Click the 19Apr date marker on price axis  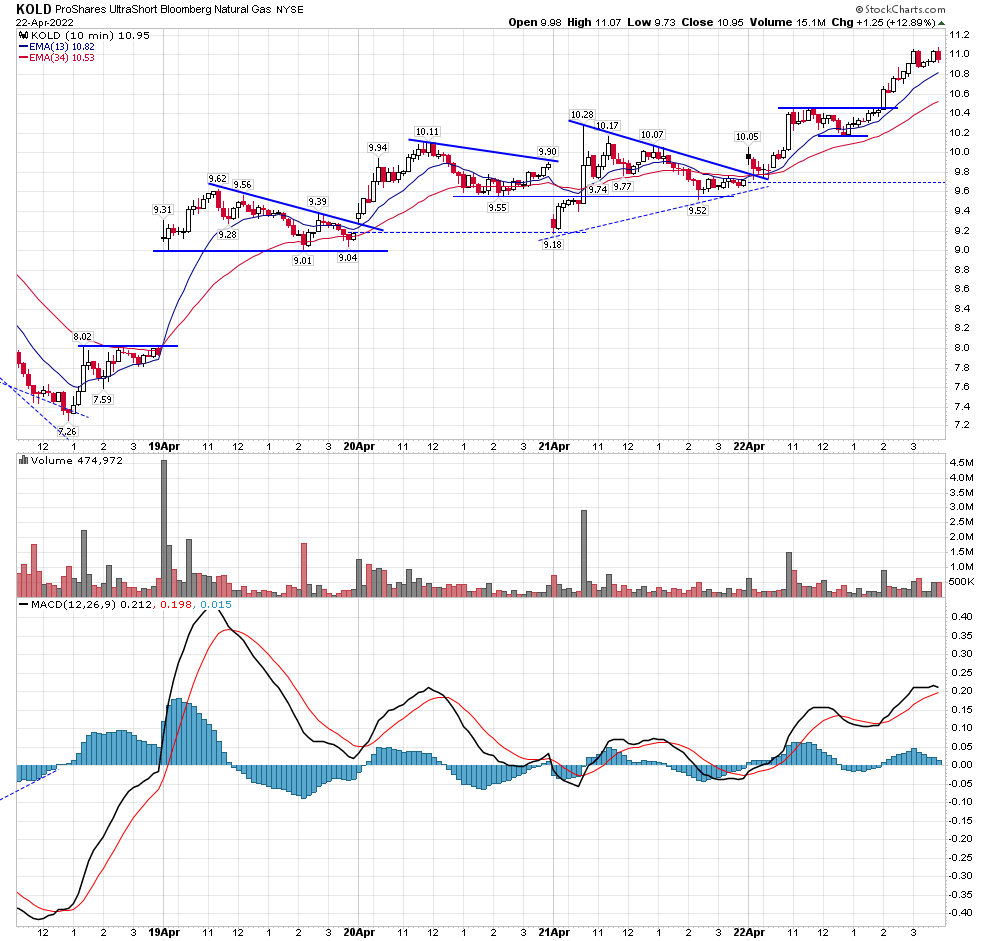pos(164,447)
